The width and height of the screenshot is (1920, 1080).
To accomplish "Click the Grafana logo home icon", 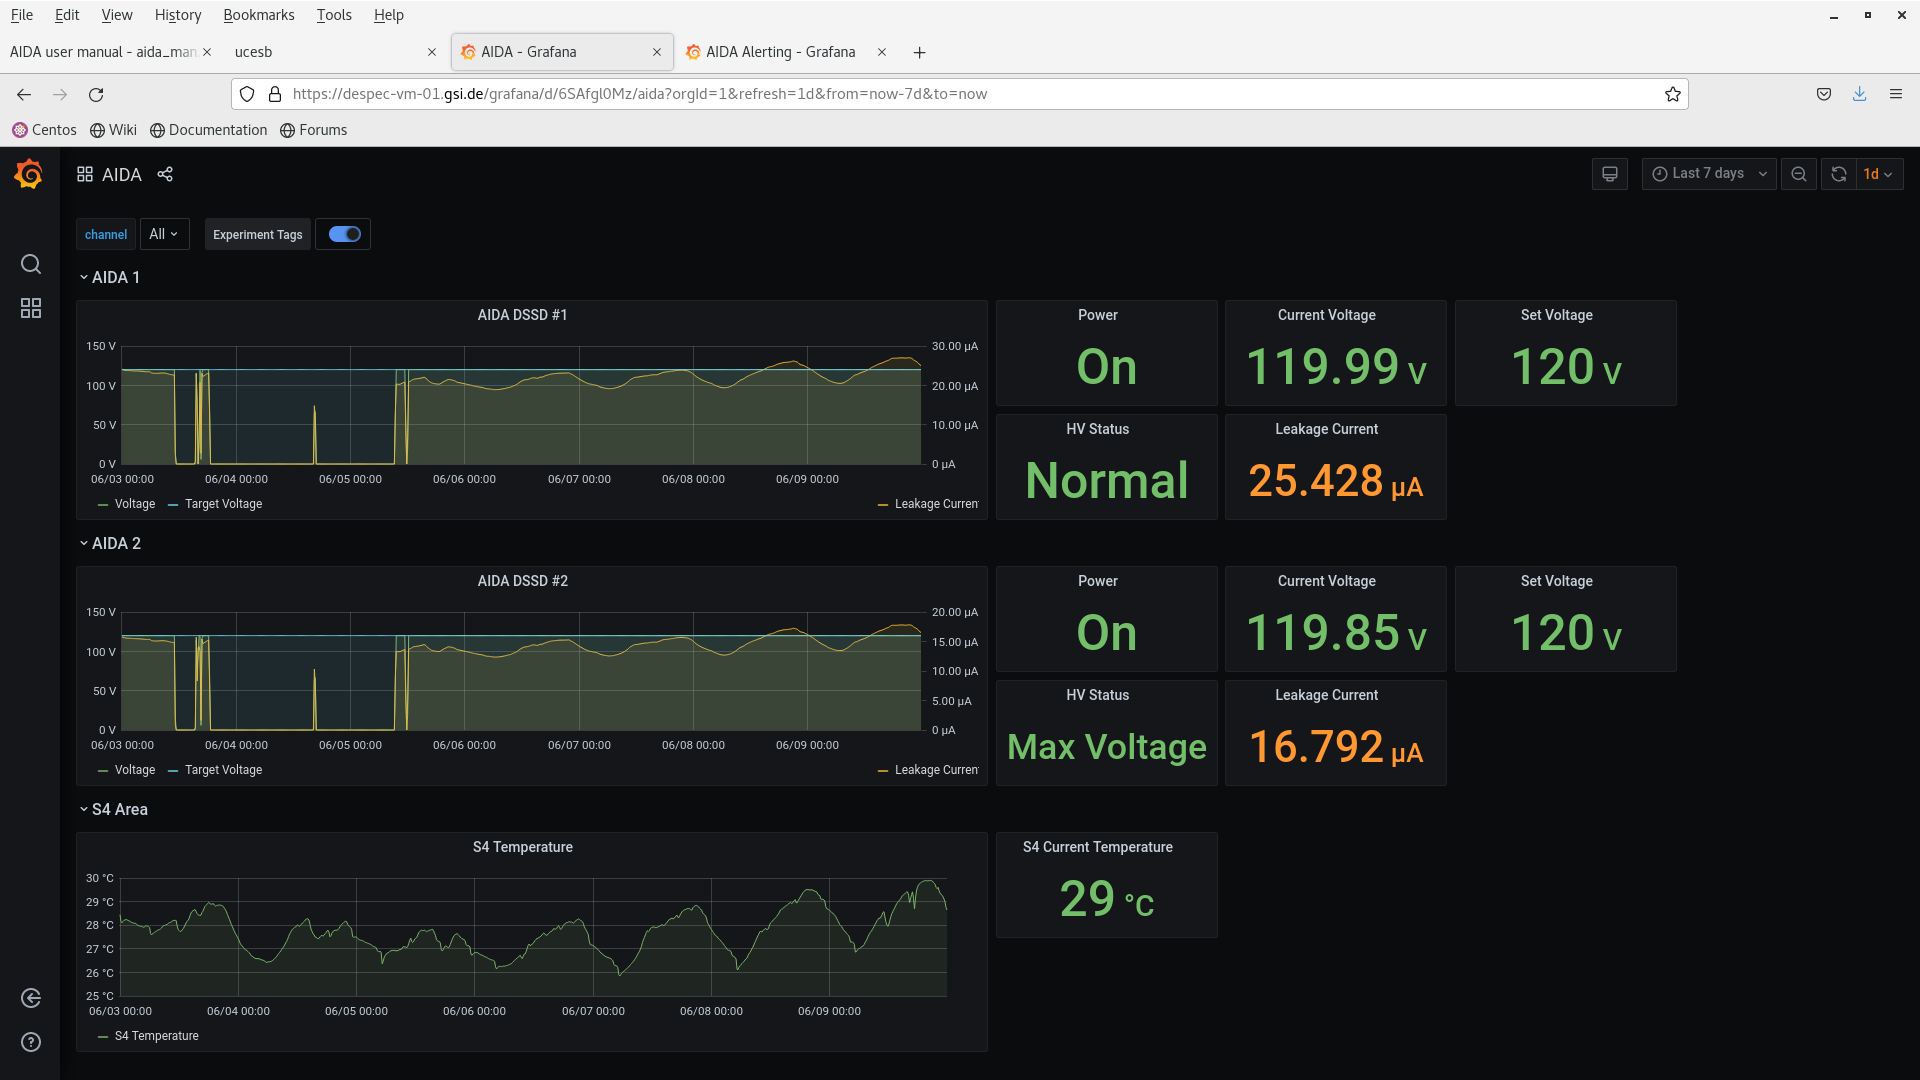I will point(29,175).
